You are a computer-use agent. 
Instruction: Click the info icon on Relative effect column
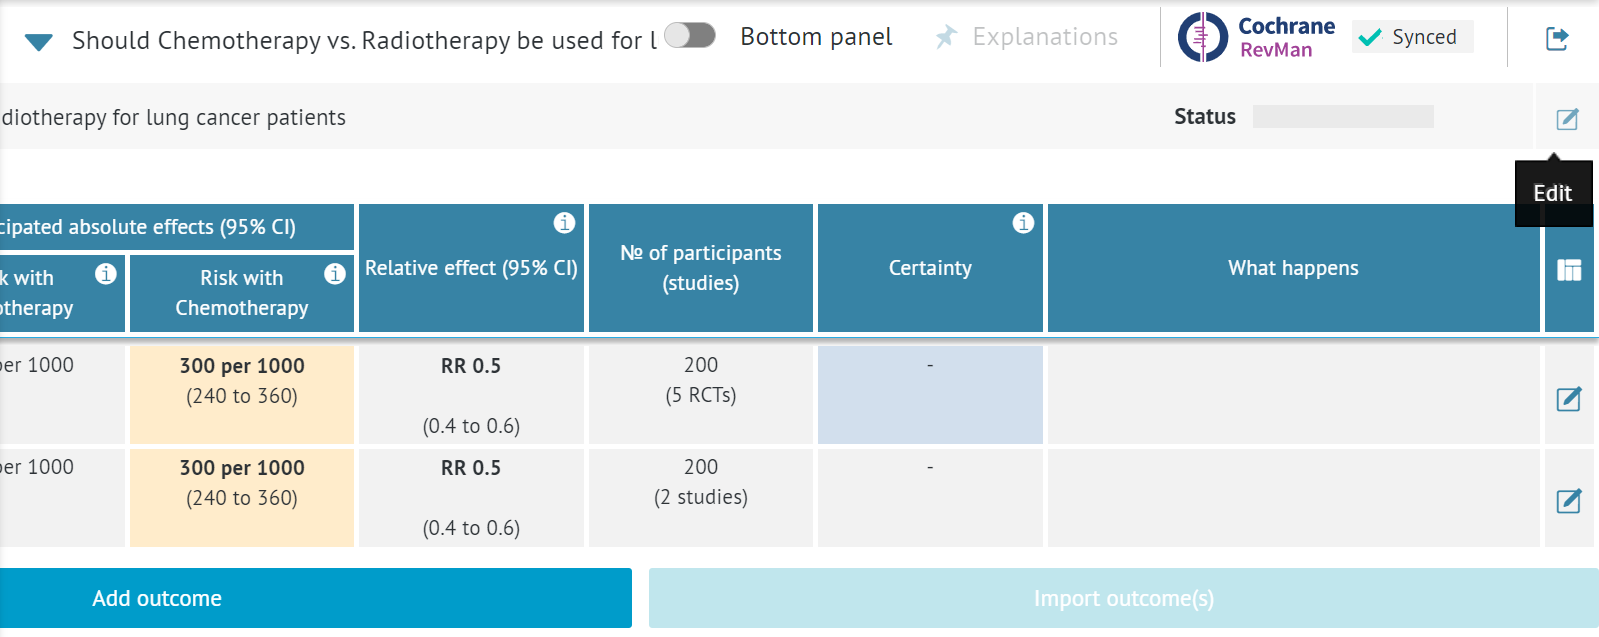[x=565, y=224]
